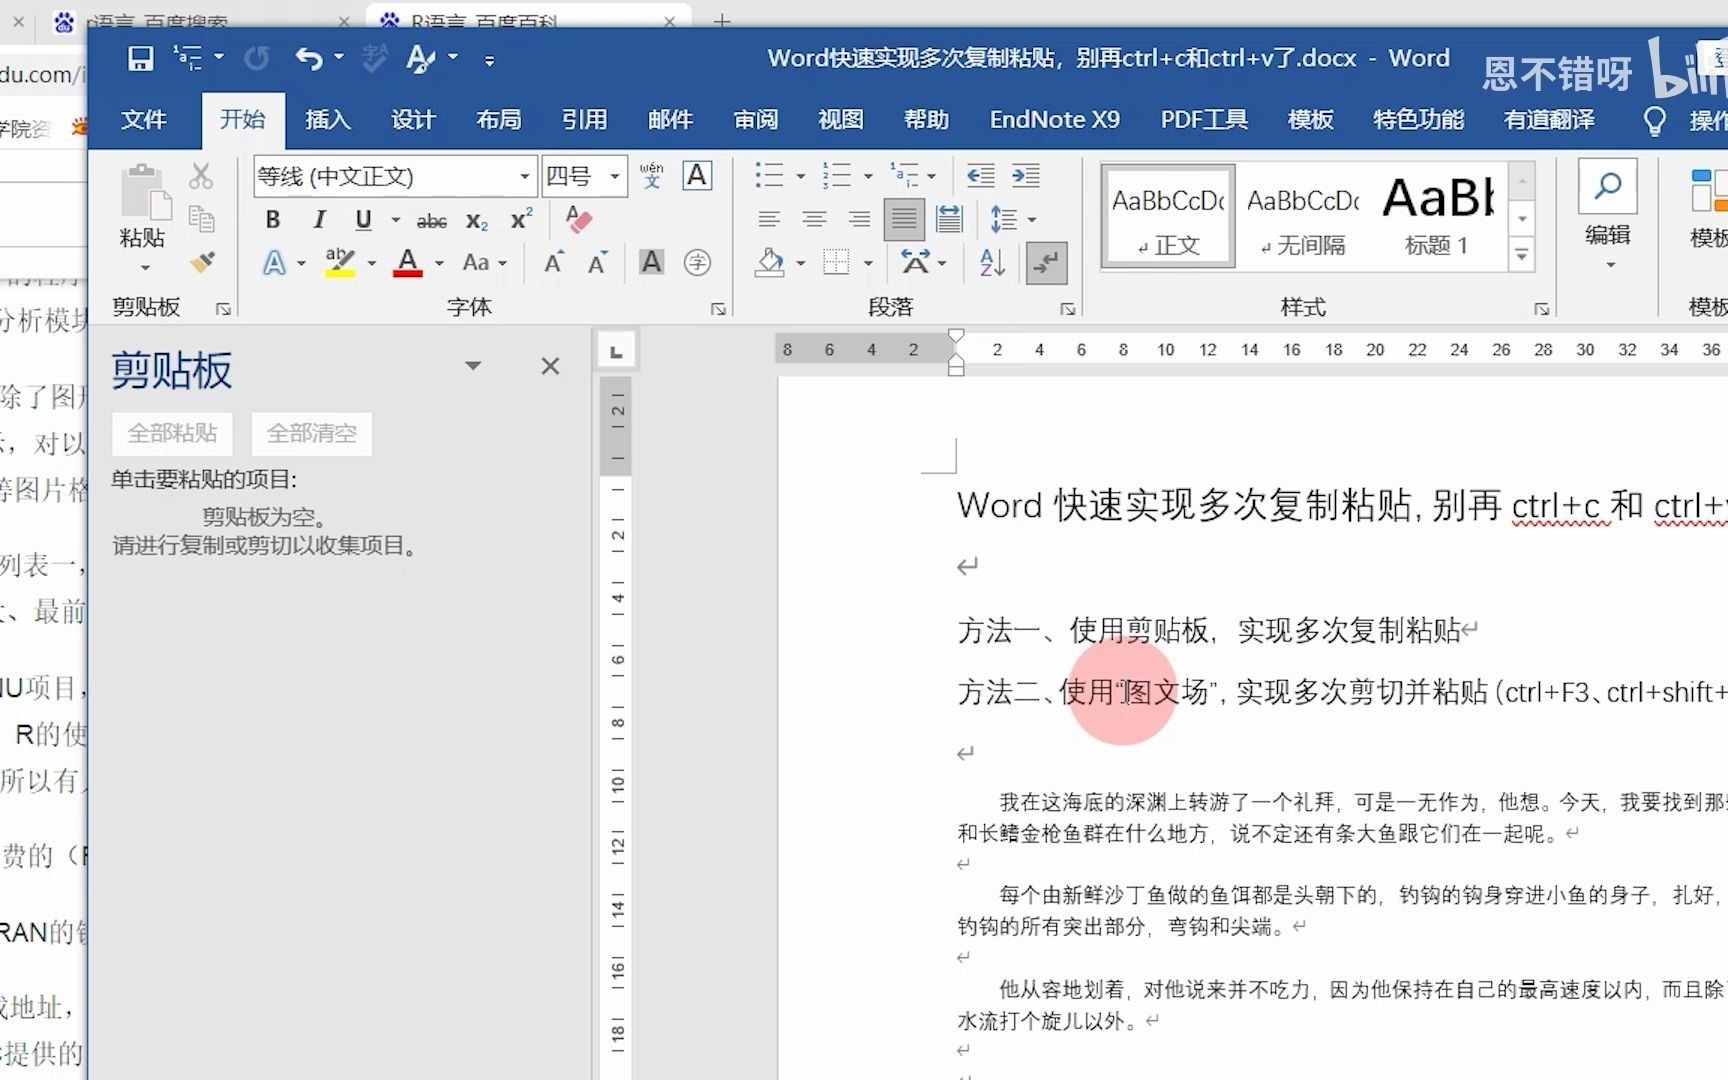This screenshot has width=1728, height=1080.
Task: Toggle justify alignment
Action: (904, 219)
